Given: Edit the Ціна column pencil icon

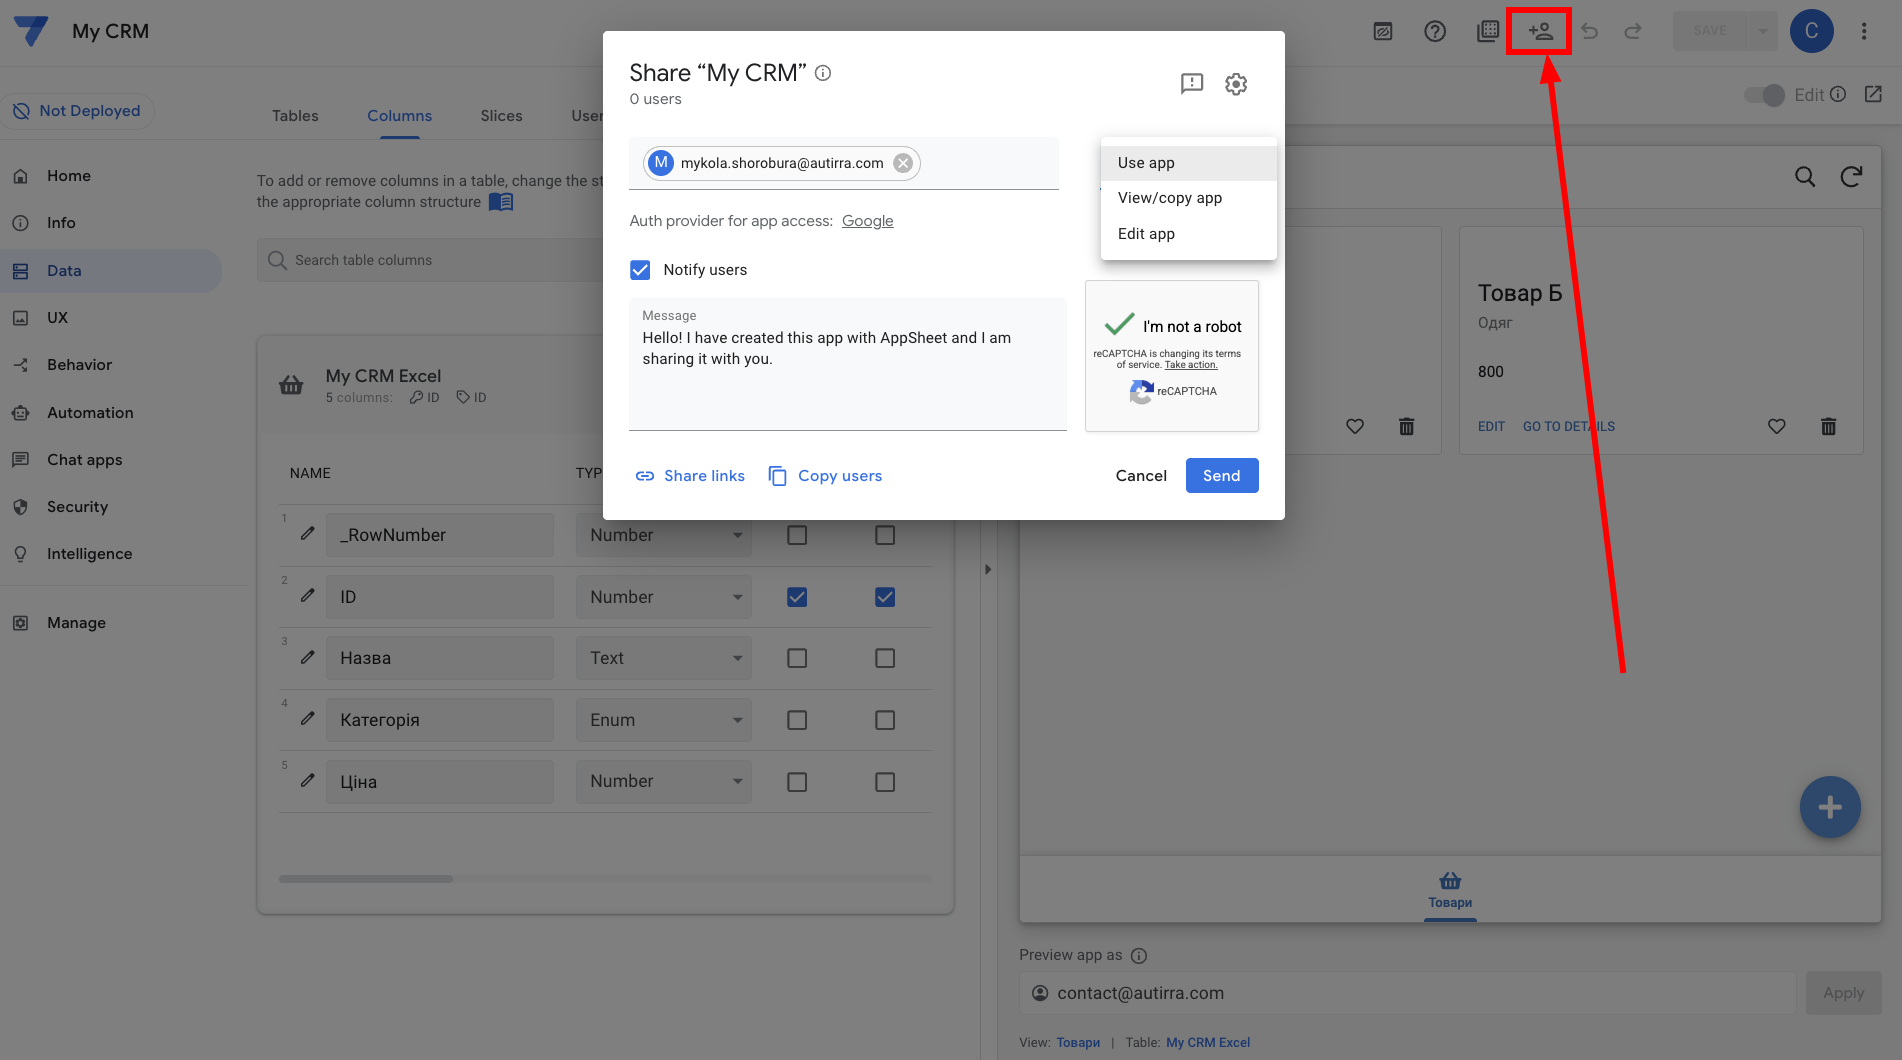Looking at the screenshot, I should 308,780.
